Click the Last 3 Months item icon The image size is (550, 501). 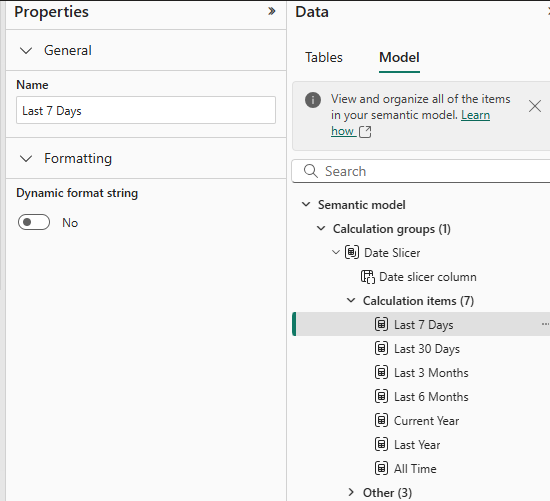point(381,372)
